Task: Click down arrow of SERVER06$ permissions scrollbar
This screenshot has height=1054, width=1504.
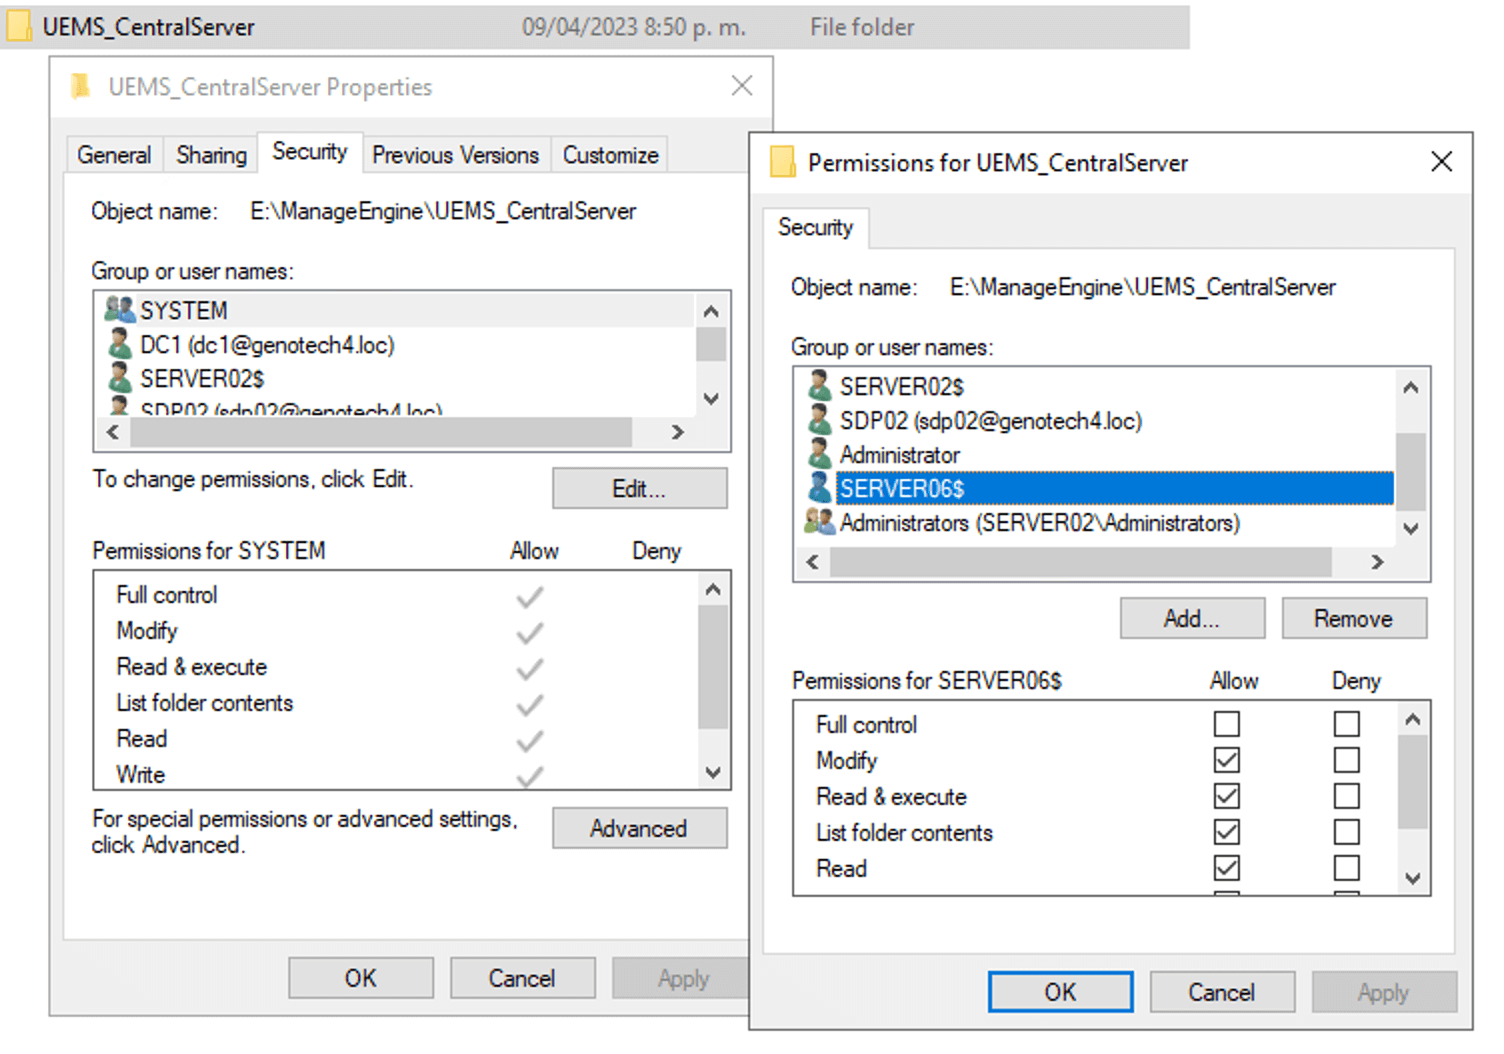Action: 1413,878
